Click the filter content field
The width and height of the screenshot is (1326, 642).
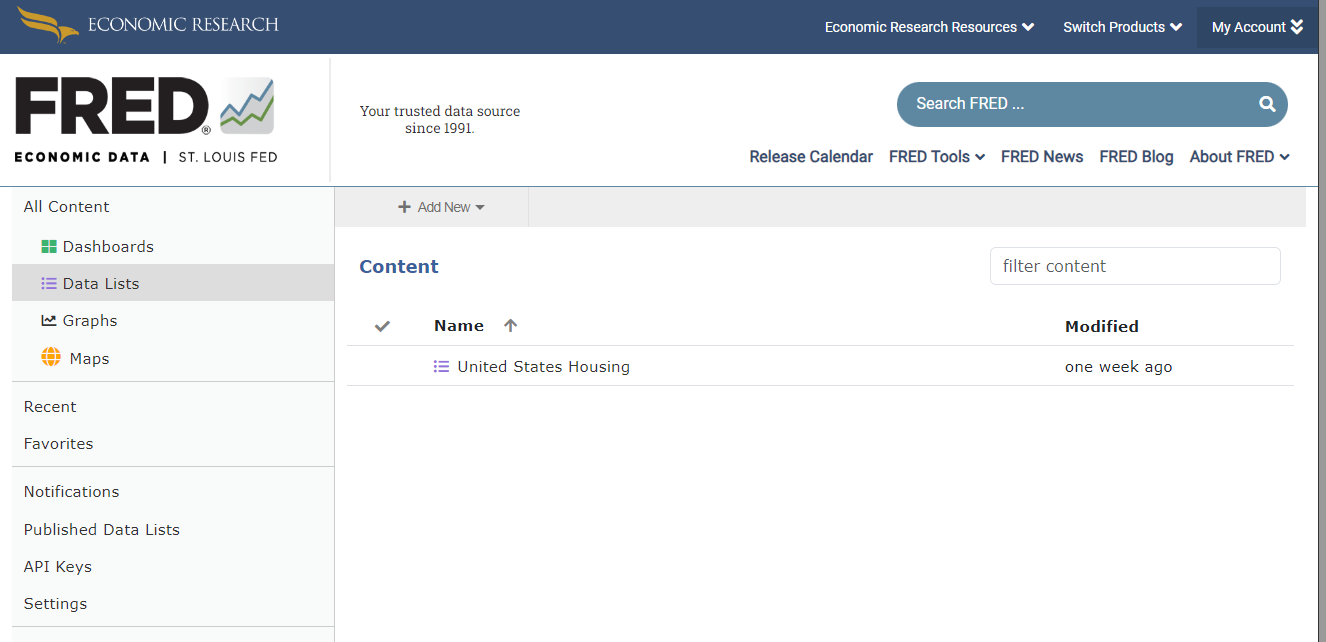tap(1135, 266)
